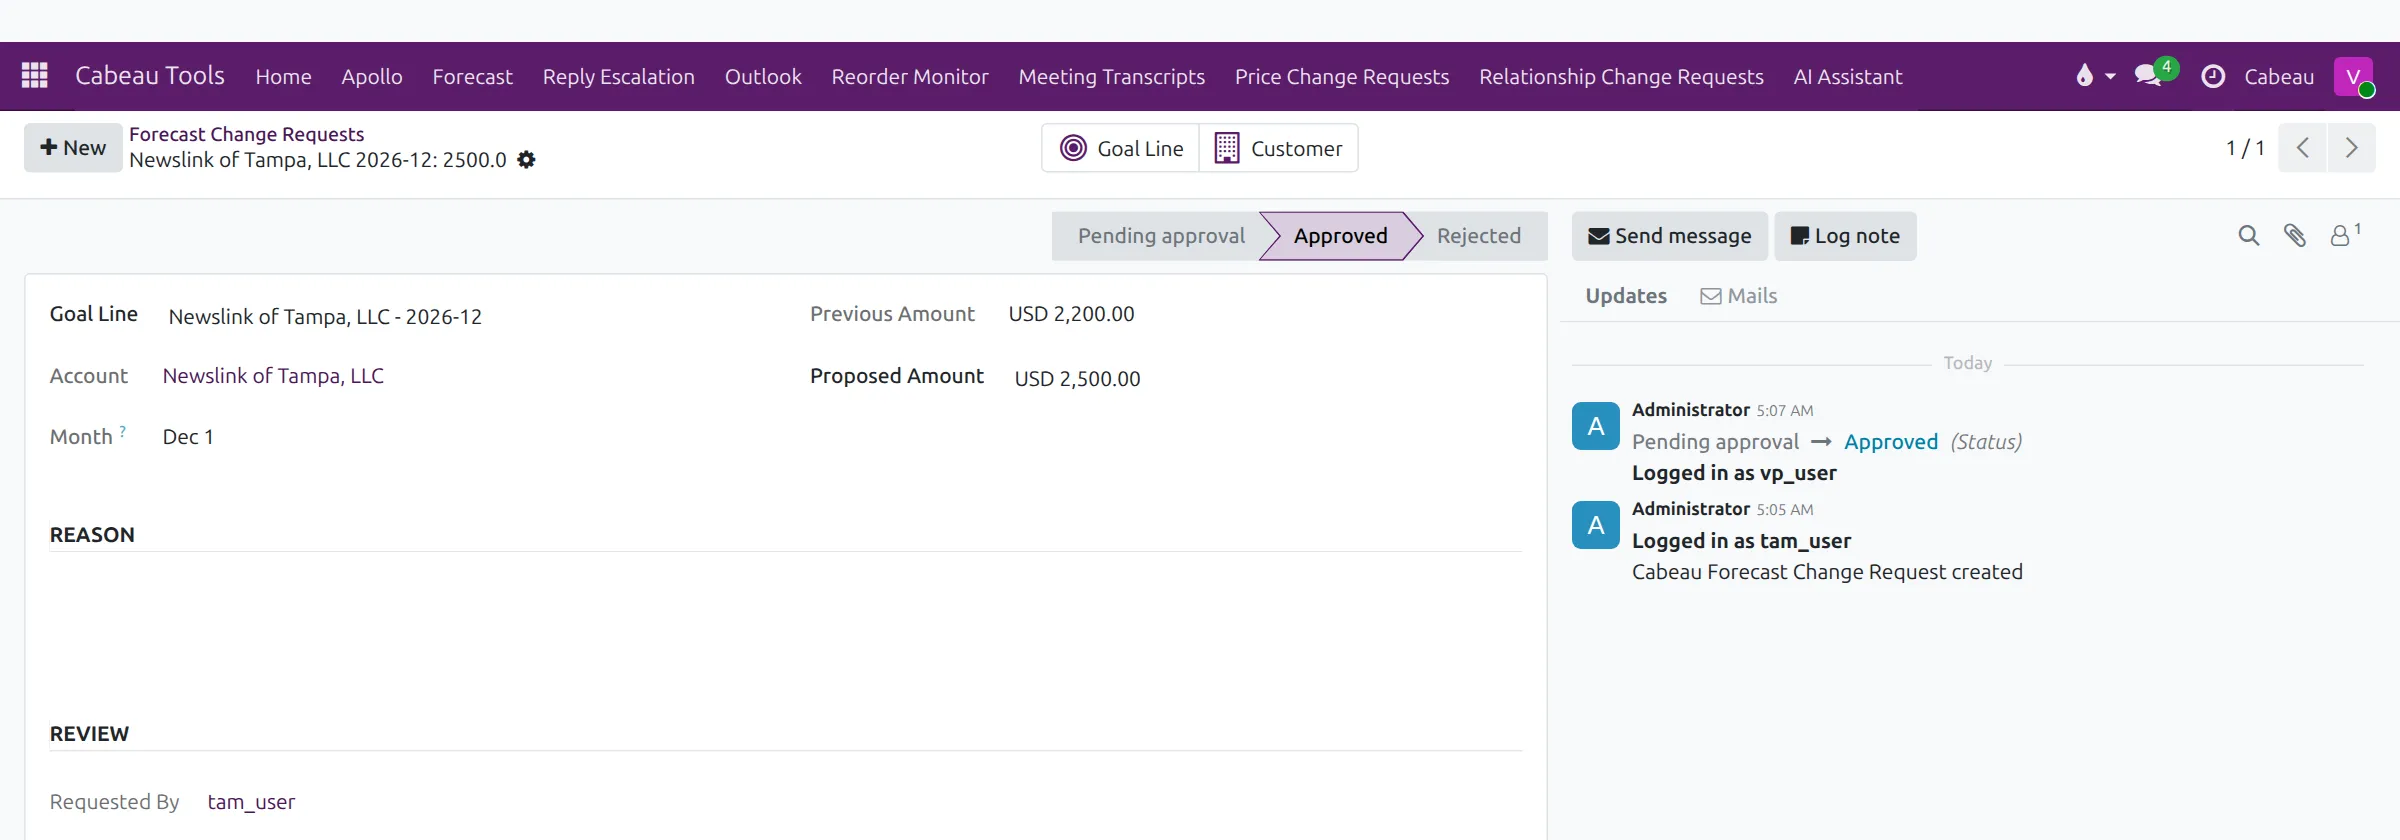Click the gear actions icon beside record title
Viewport: 2400px width, 840px height.
click(x=526, y=160)
